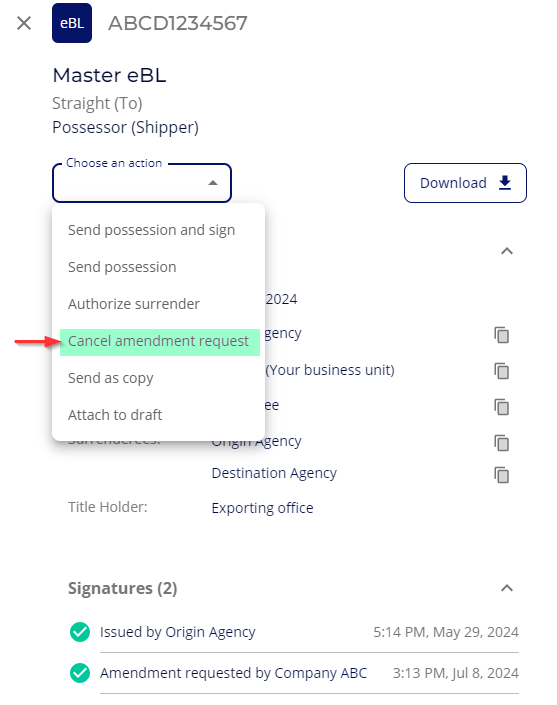Collapse the Choose an action dropdown
The height and width of the screenshot is (705, 557).
[213, 183]
